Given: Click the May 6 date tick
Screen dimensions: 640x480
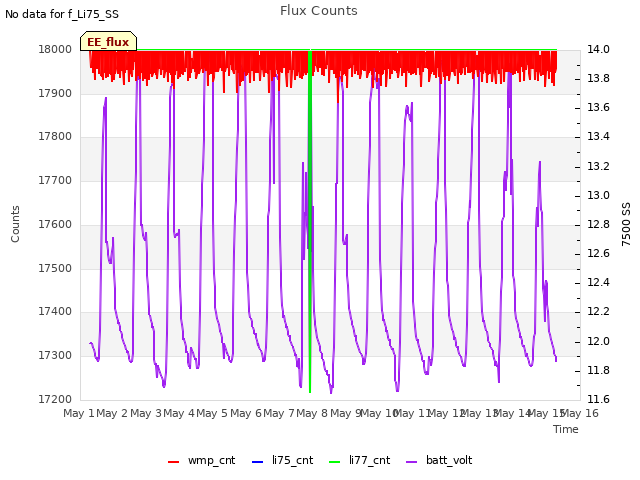Looking at the screenshot, I should [246, 413].
